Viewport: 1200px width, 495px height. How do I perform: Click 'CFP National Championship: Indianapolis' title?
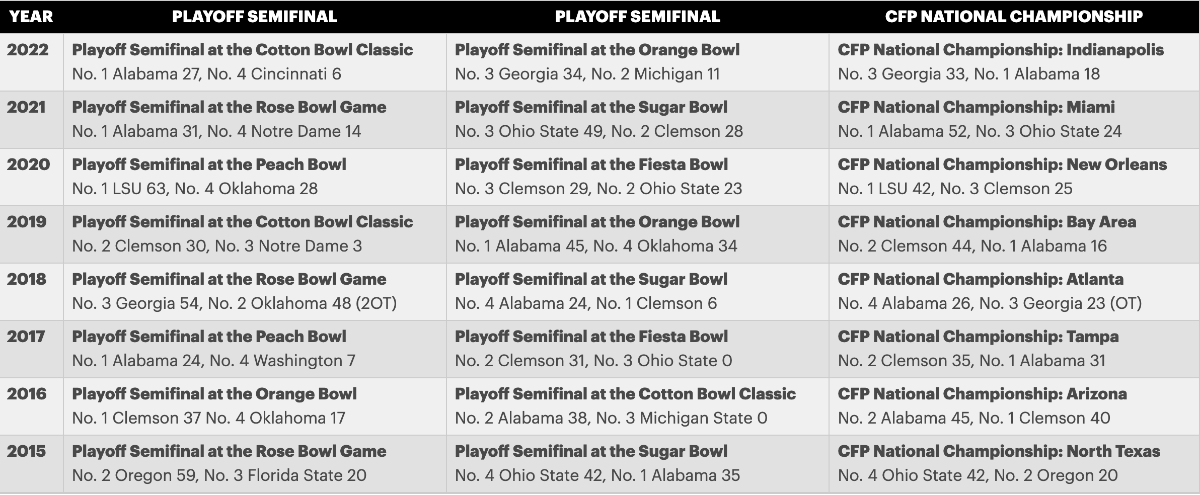(x=1001, y=50)
